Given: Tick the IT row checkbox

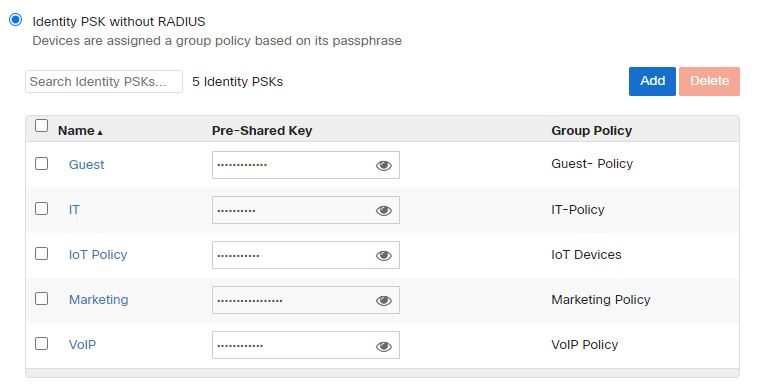Looking at the screenshot, I should [x=42, y=208].
